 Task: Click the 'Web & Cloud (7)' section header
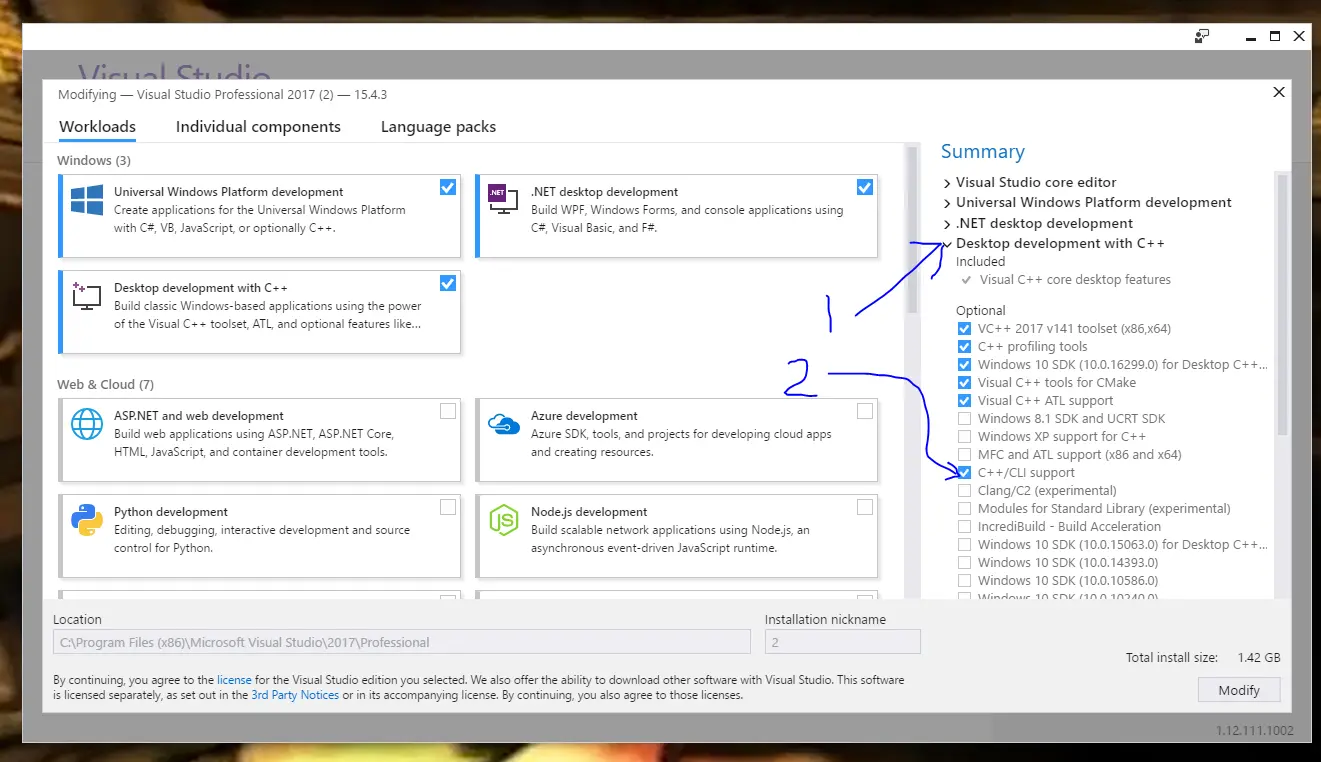pyautogui.click(x=105, y=384)
